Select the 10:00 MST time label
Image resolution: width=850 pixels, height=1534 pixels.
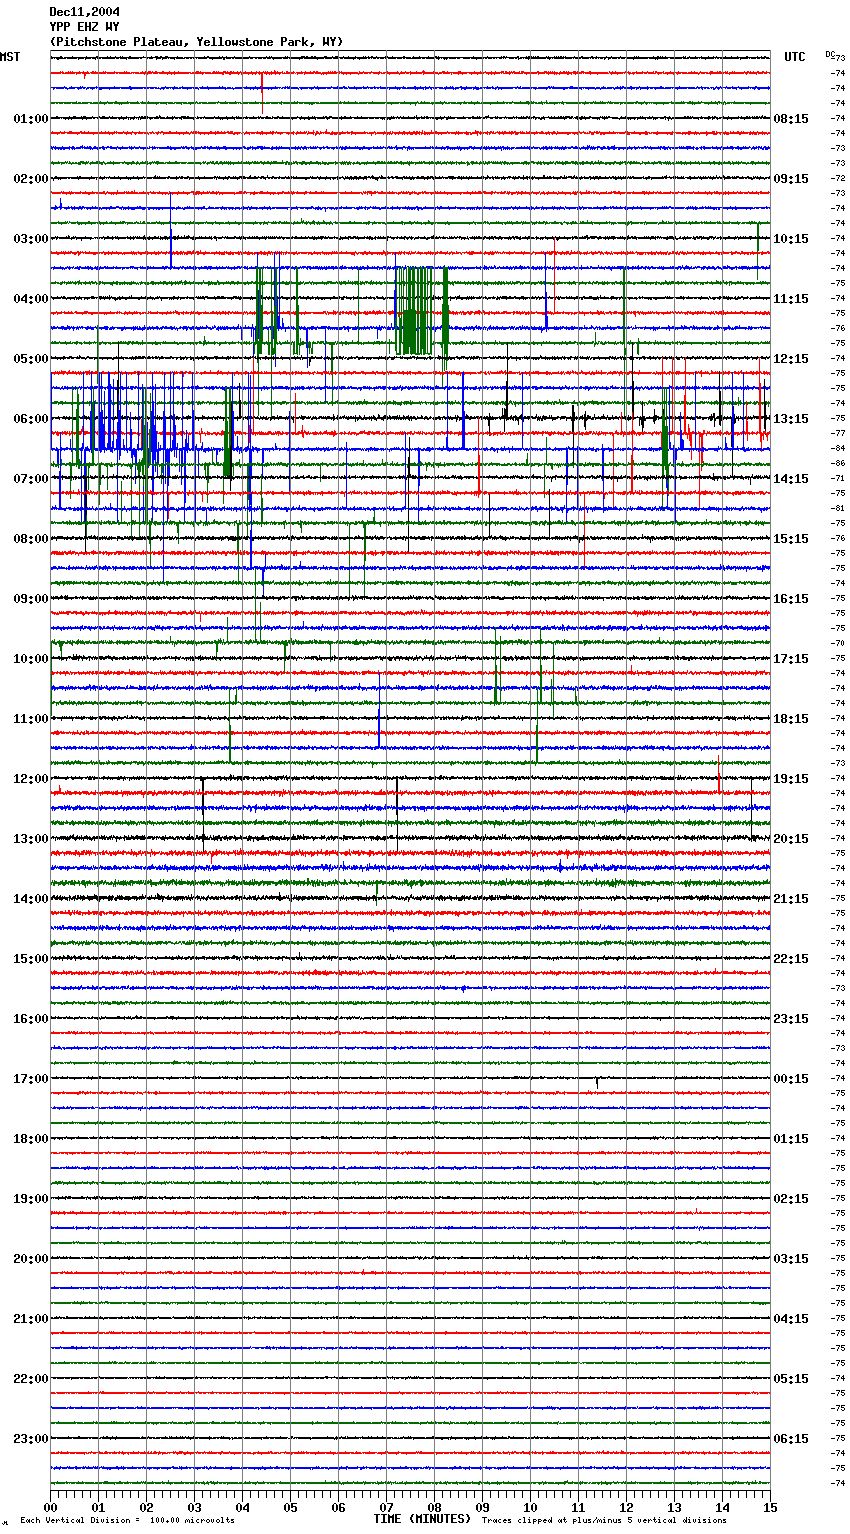(x=31, y=659)
